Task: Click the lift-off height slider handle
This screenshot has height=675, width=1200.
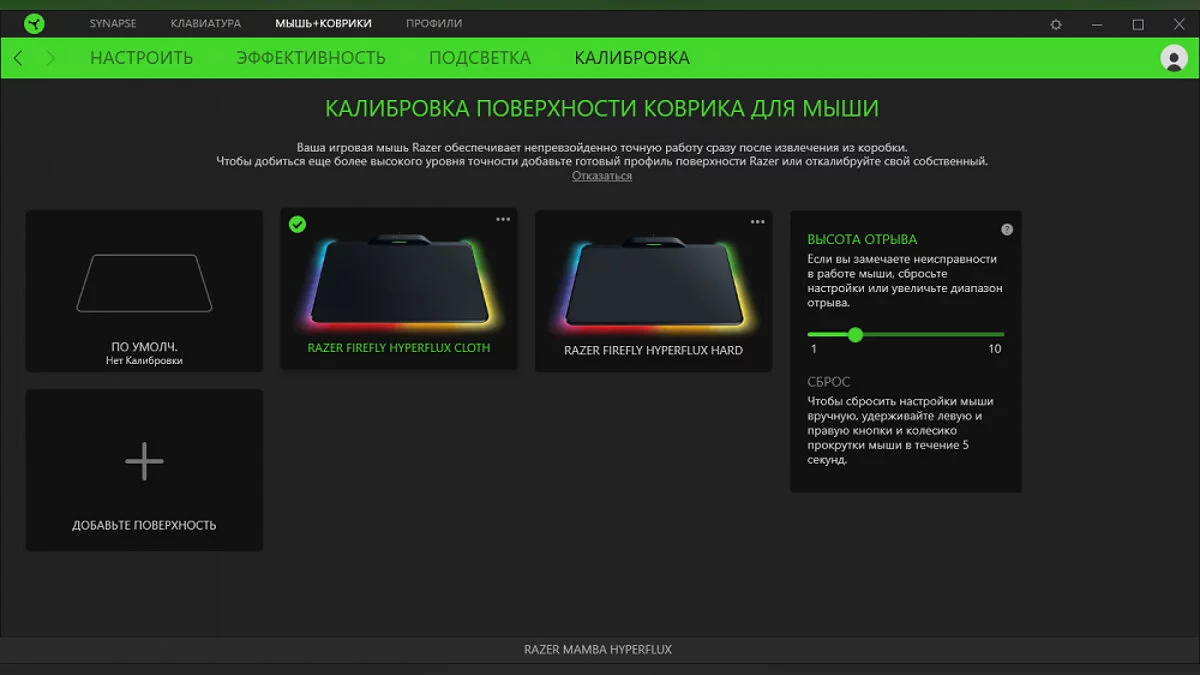Action: click(x=855, y=335)
